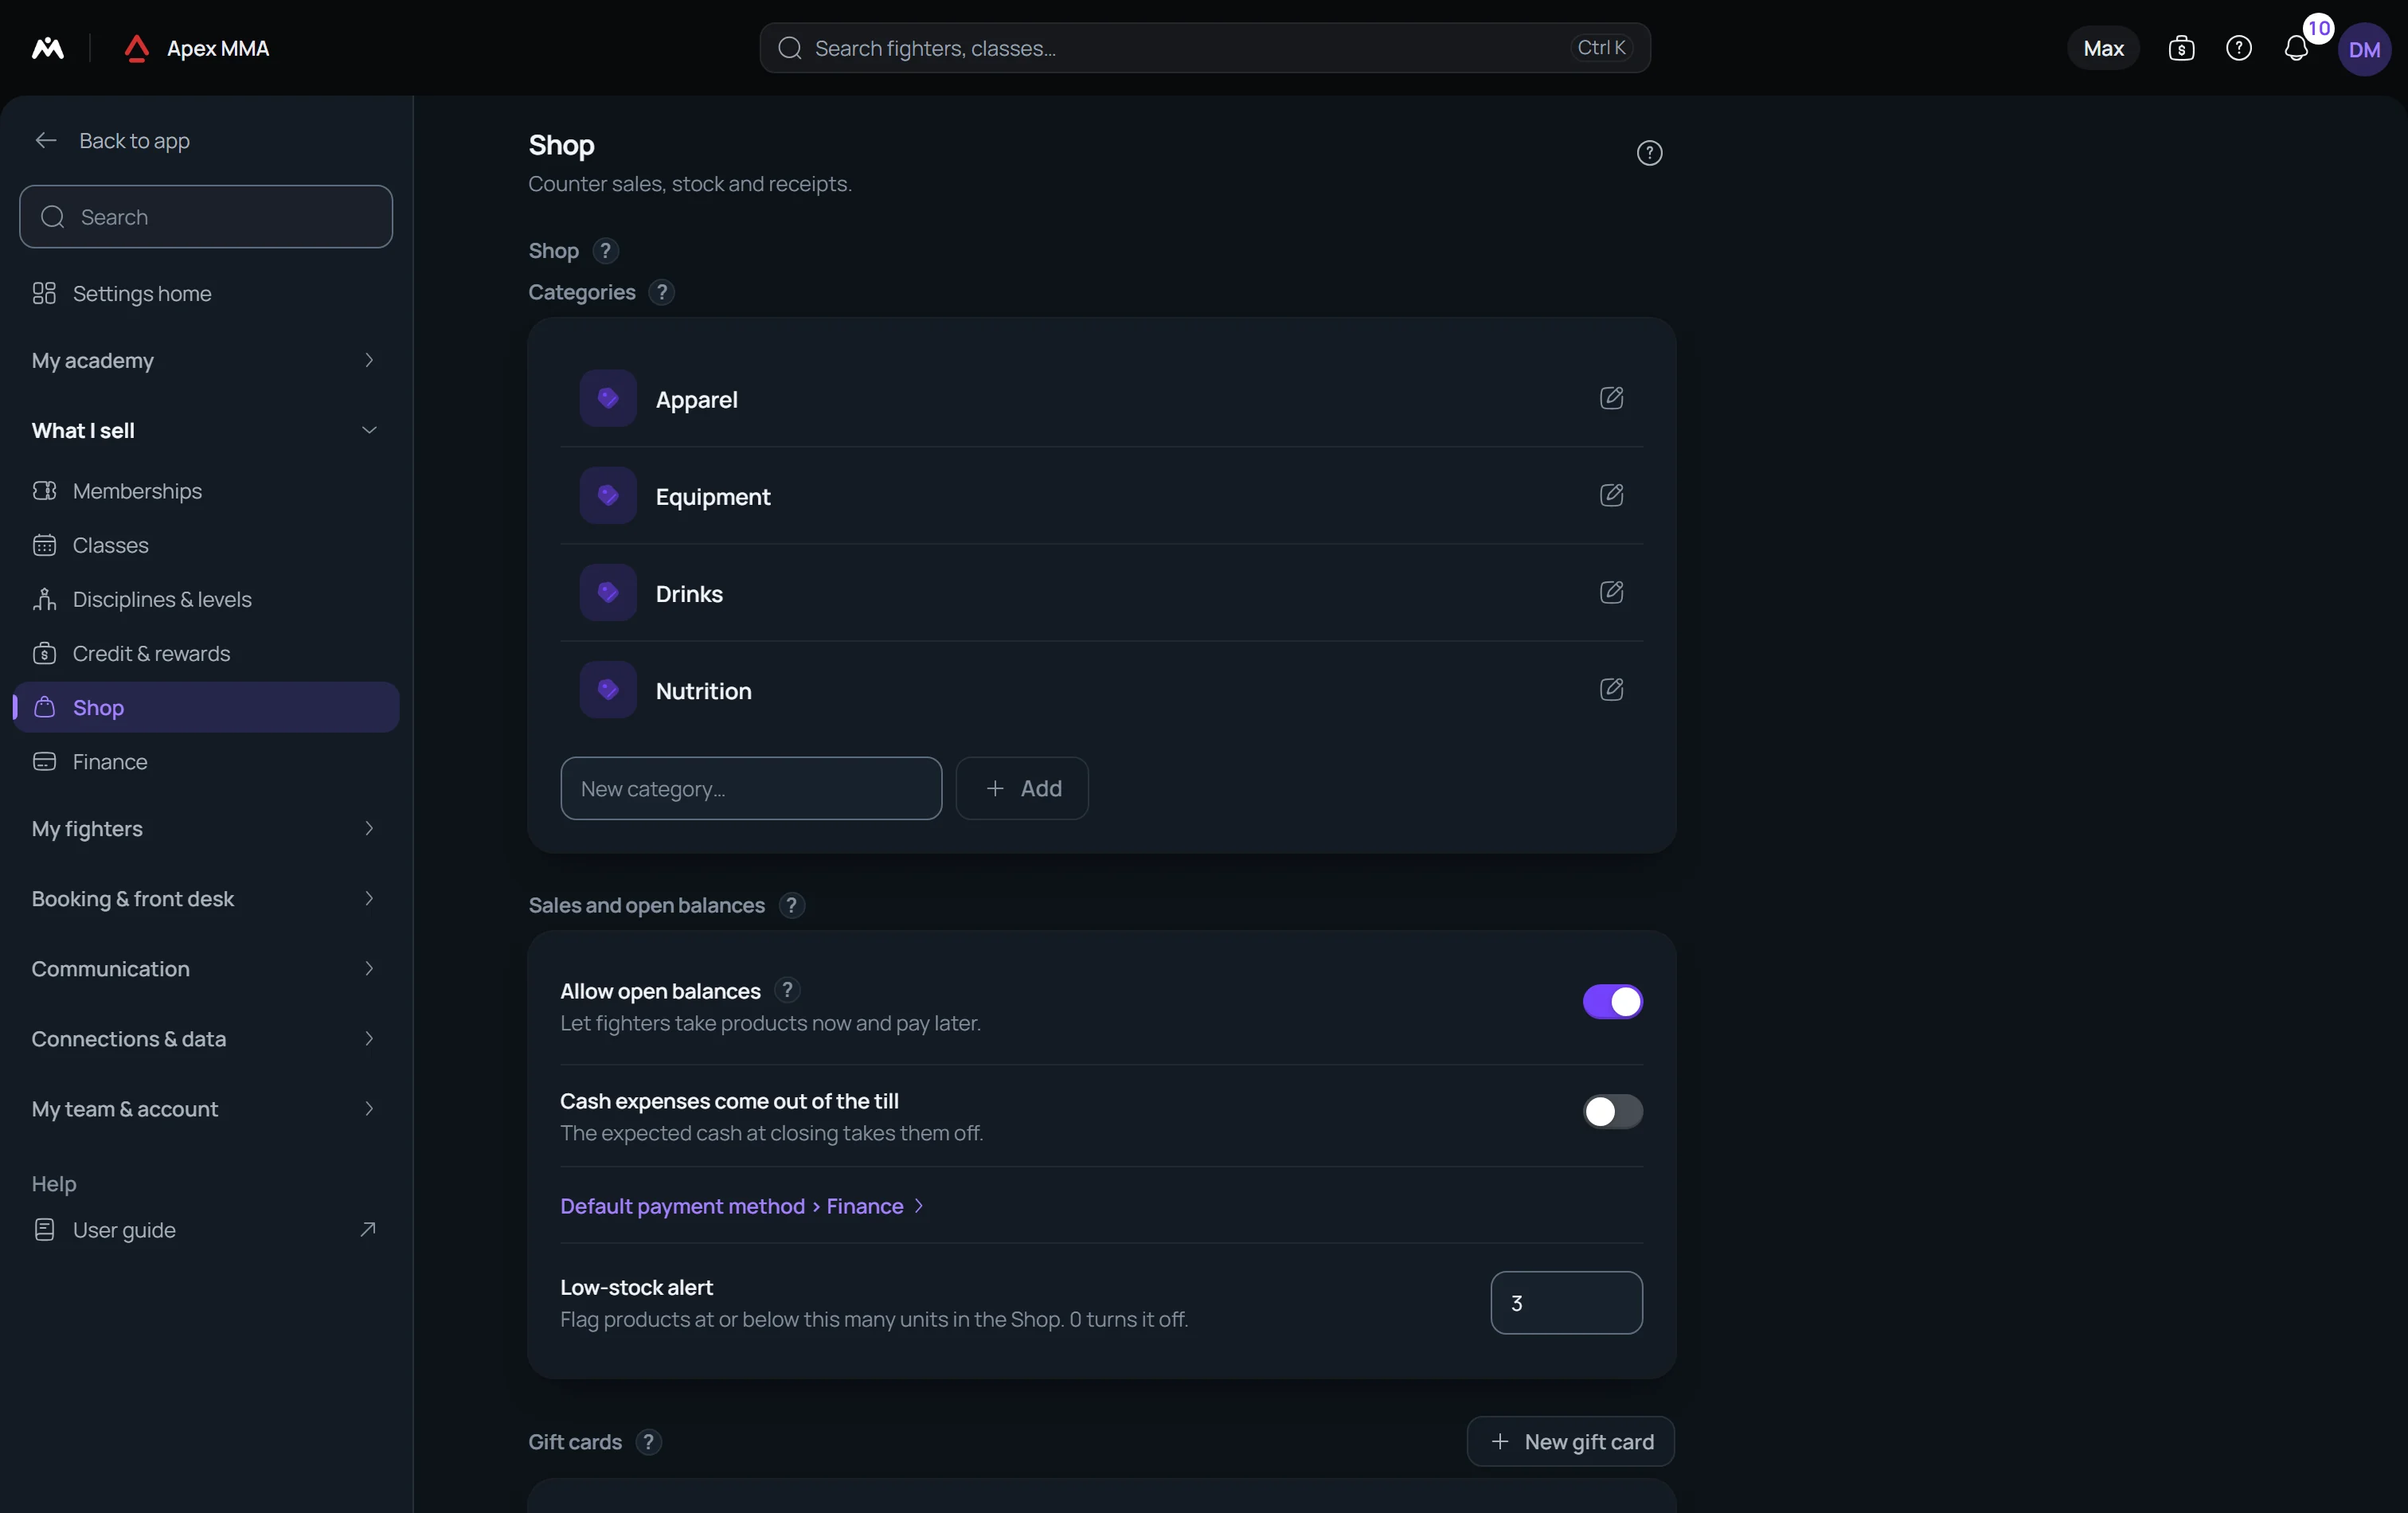Image resolution: width=2408 pixels, height=1513 pixels.
Task: Click the Shop page help icon
Action: pos(1649,153)
